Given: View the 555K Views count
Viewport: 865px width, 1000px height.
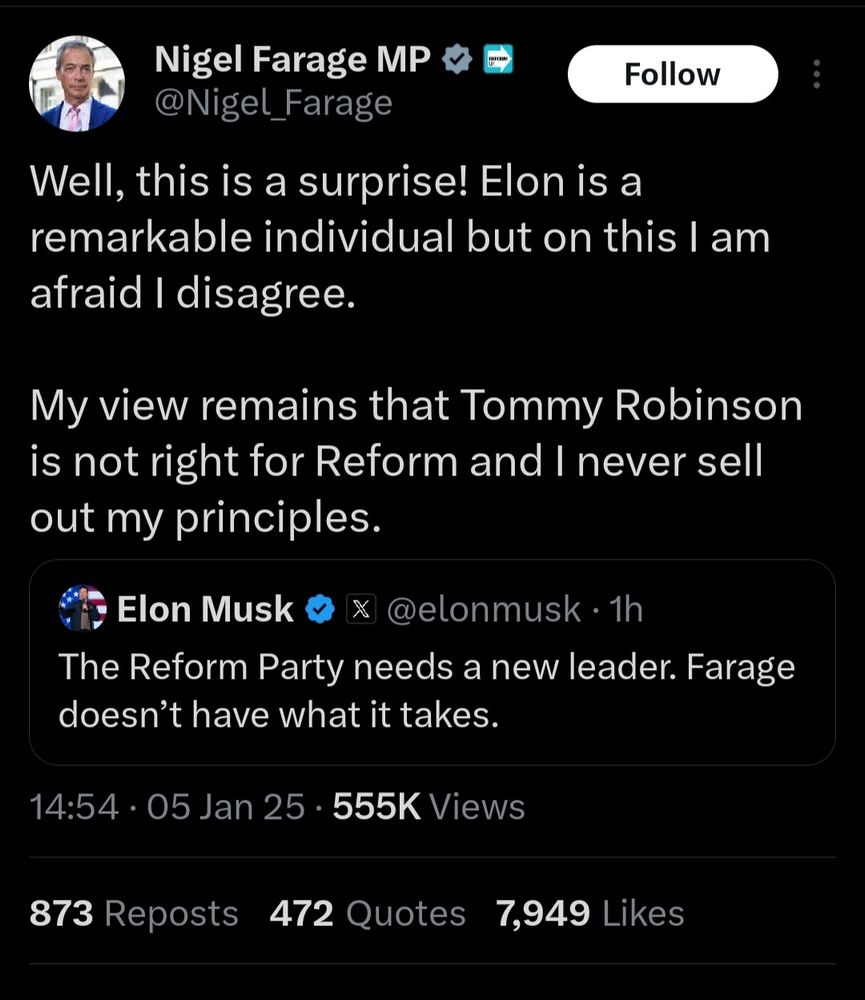Looking at the screenshot, I should [x=428, y=806].
